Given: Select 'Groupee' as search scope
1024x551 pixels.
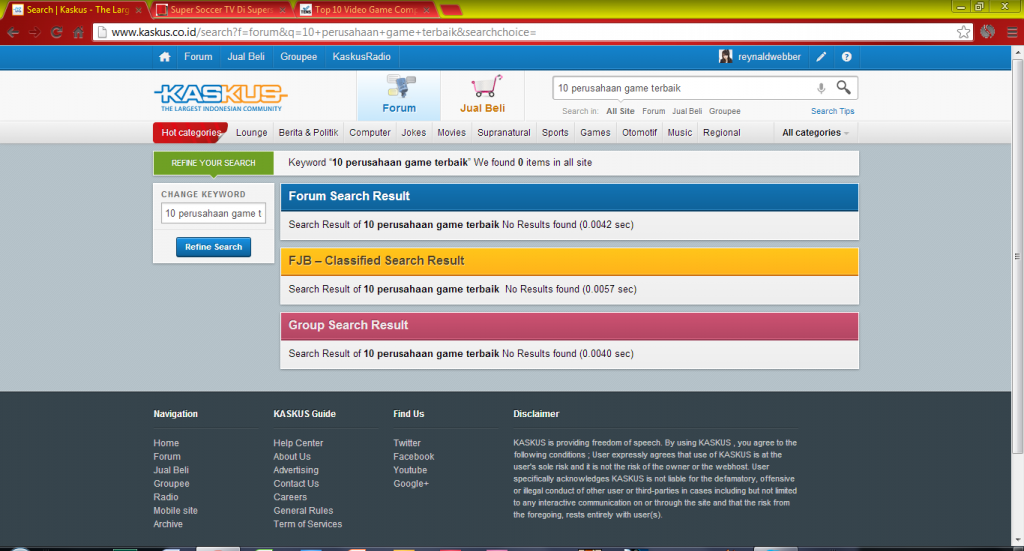Looking at the screenshot, I should [725, 111].
